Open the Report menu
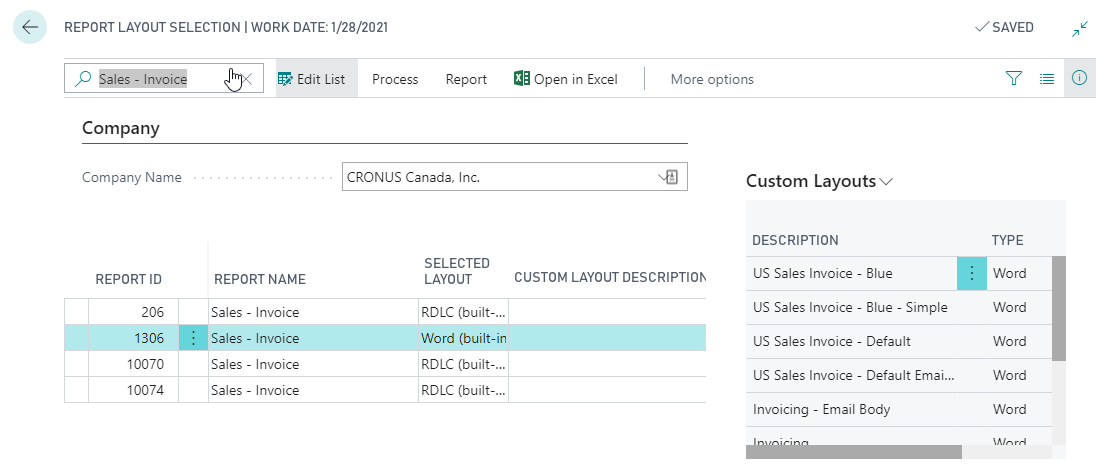Screen dimensions: 1110x469 [x=466, y=79]
